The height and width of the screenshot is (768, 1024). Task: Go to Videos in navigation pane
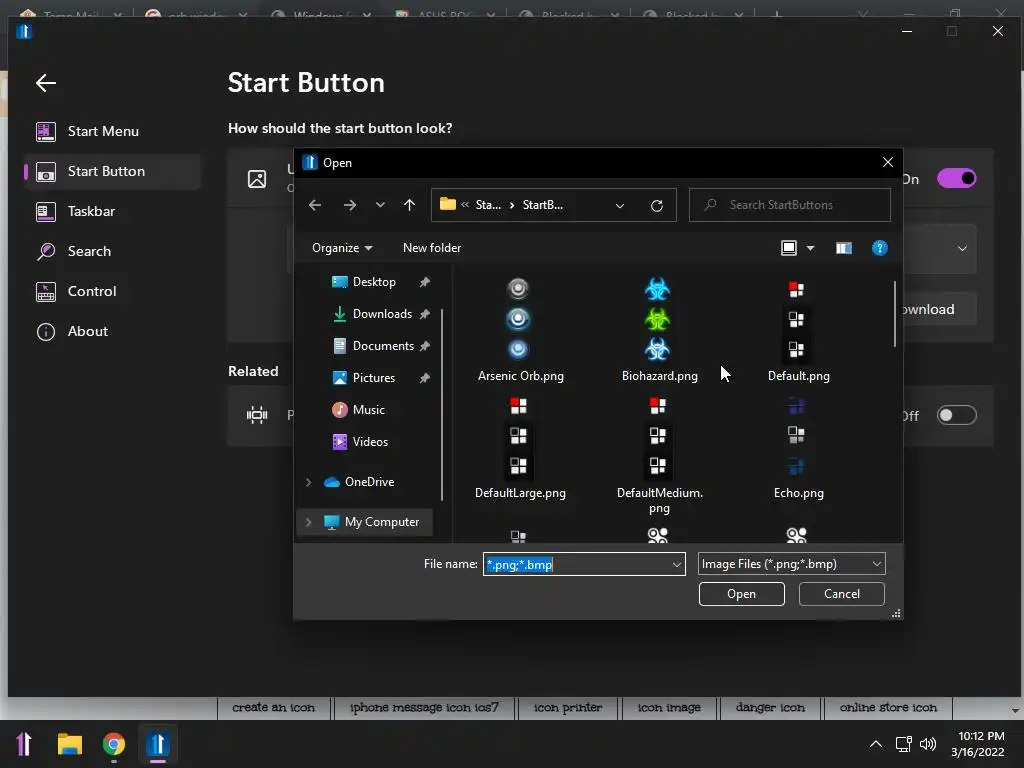tap(370, 442)
